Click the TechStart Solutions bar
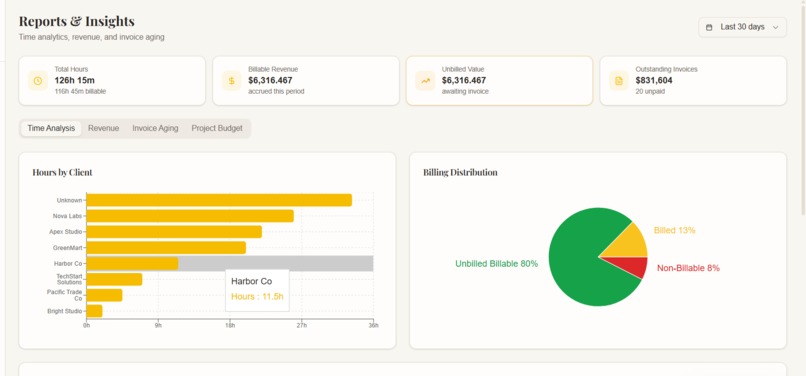 point(114,279)
